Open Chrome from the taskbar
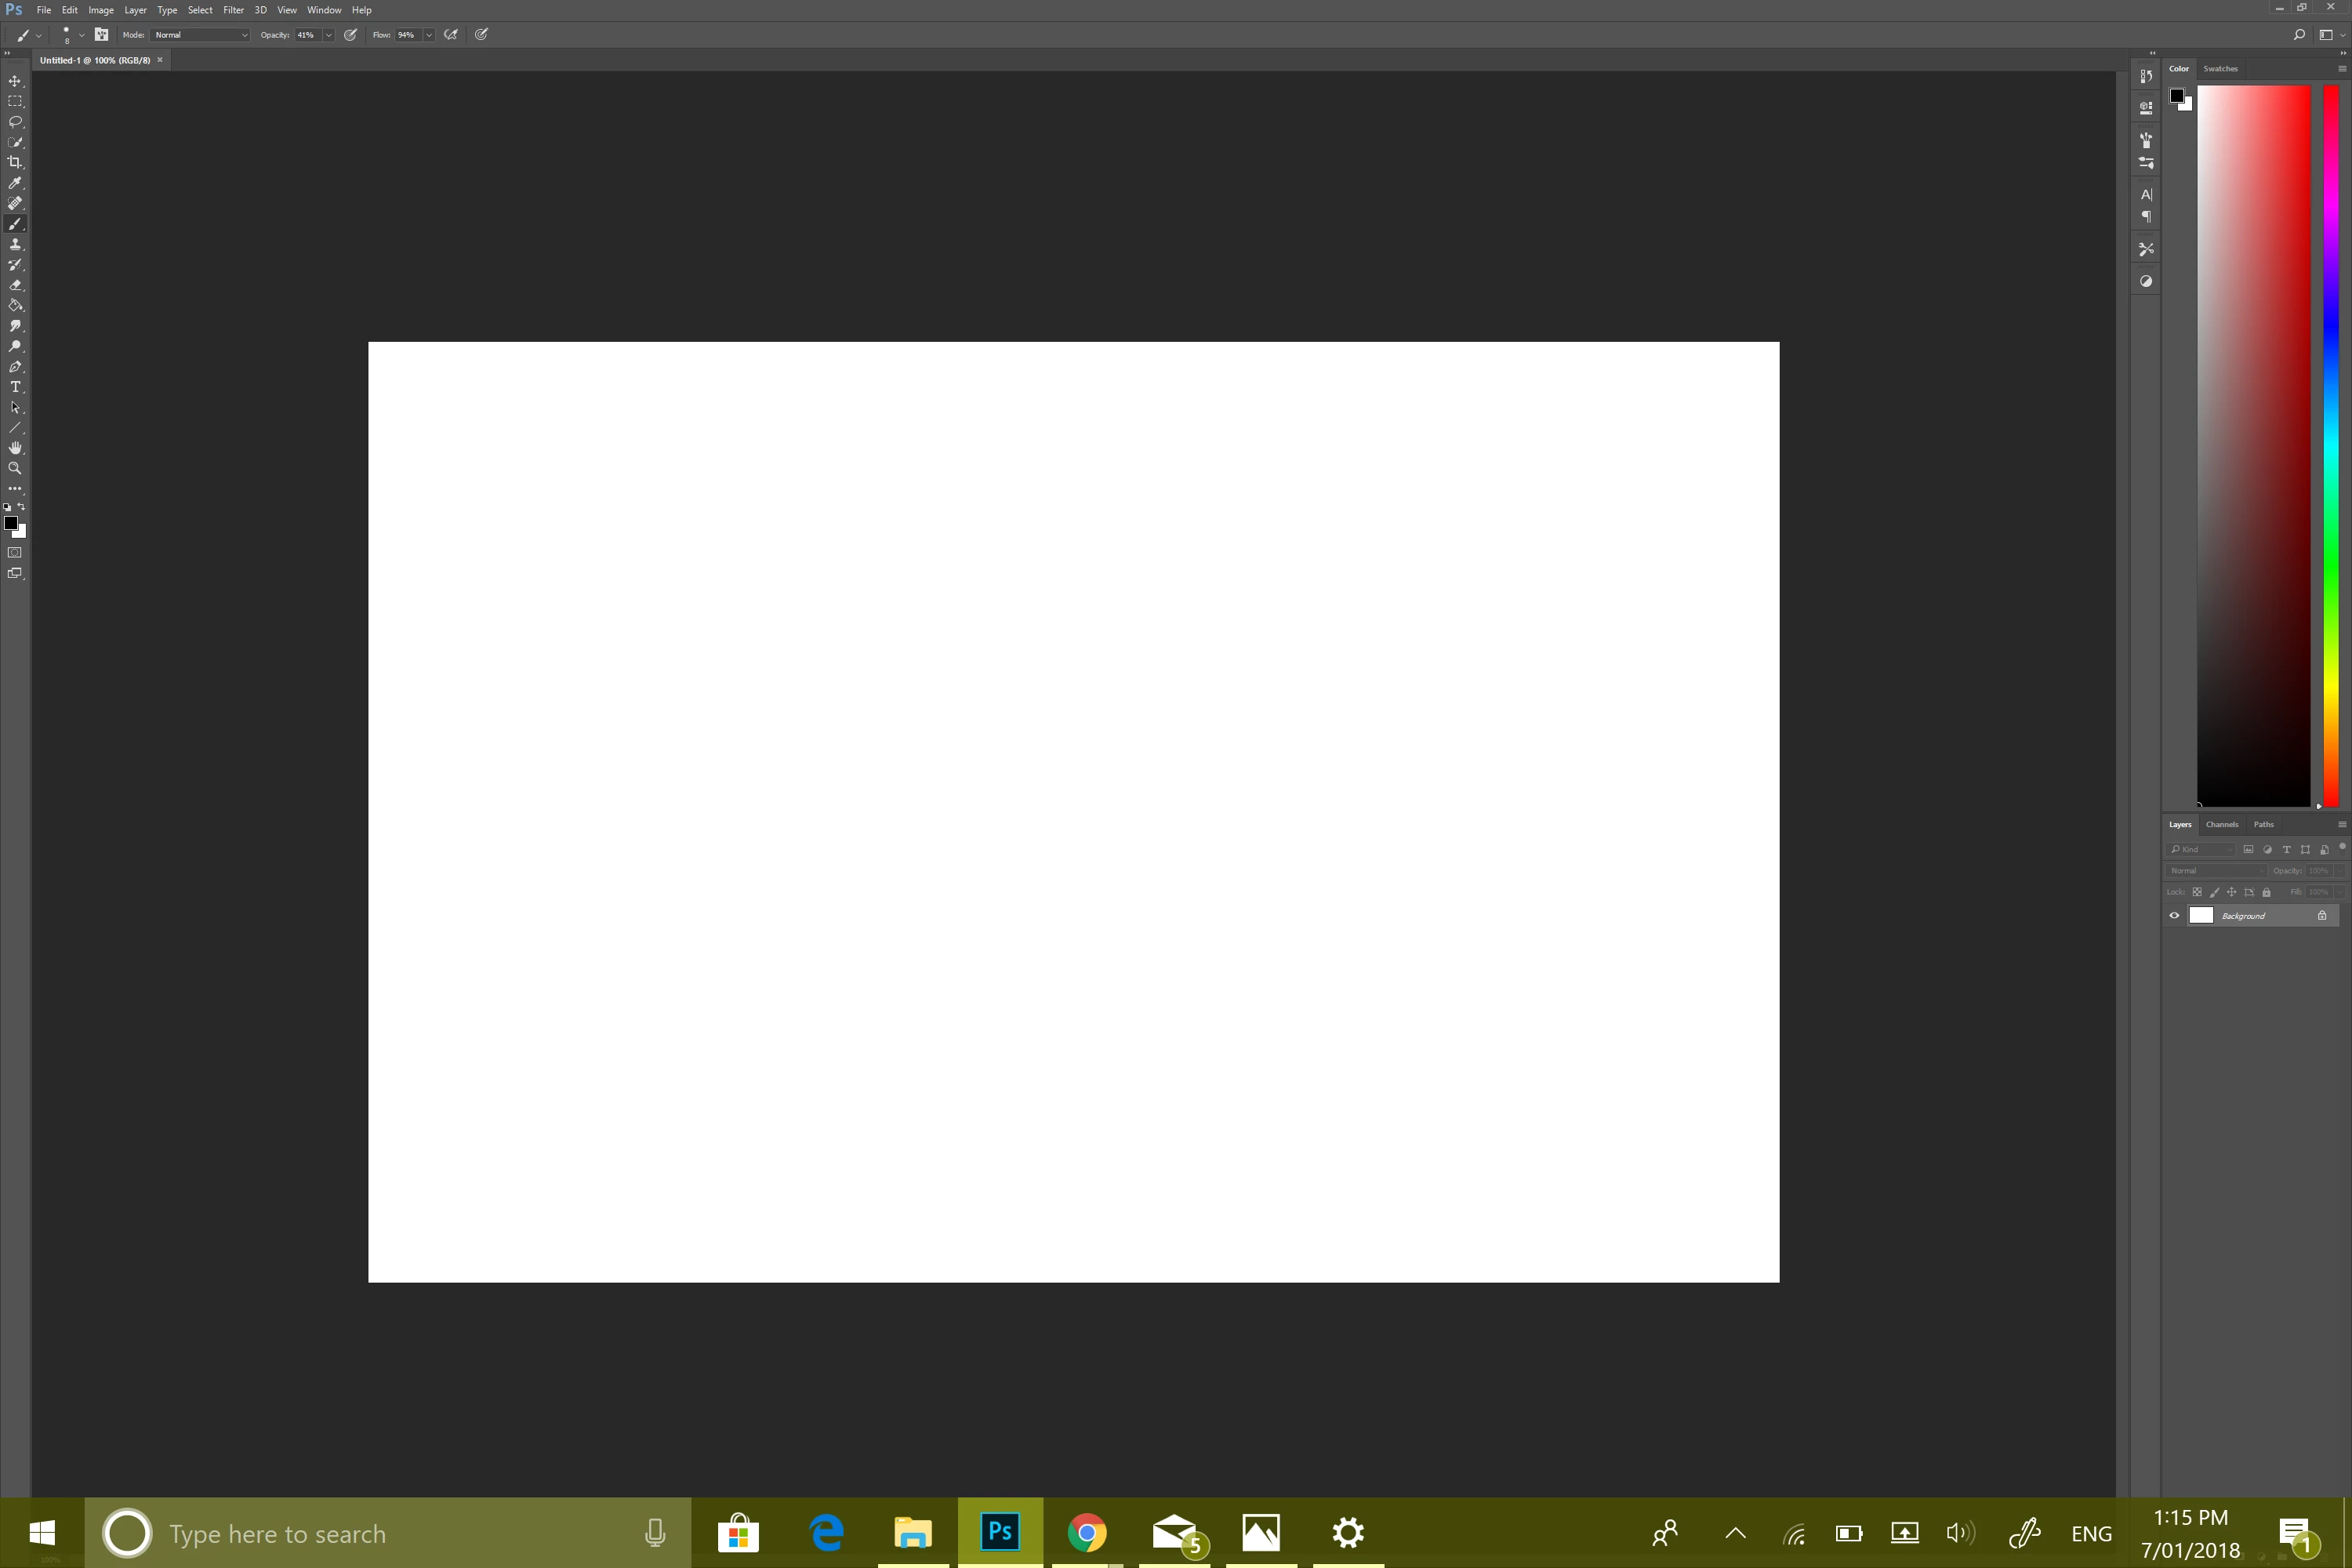The image size is (2352, 1568). [1087, 1532]
